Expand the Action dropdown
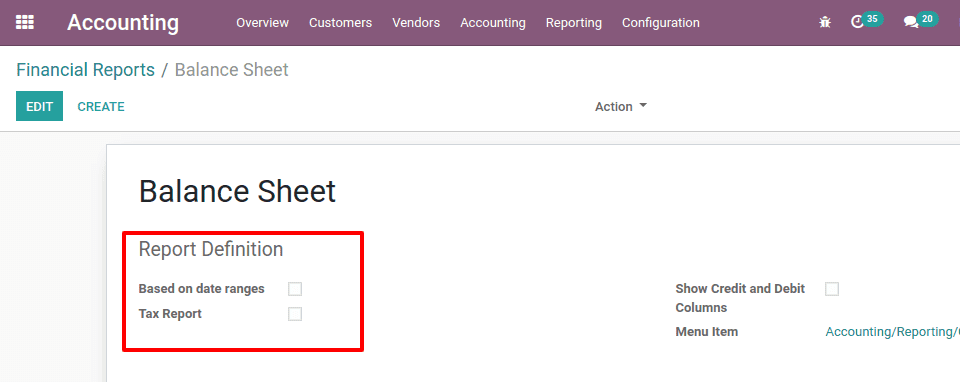 (x=621, y=107)
